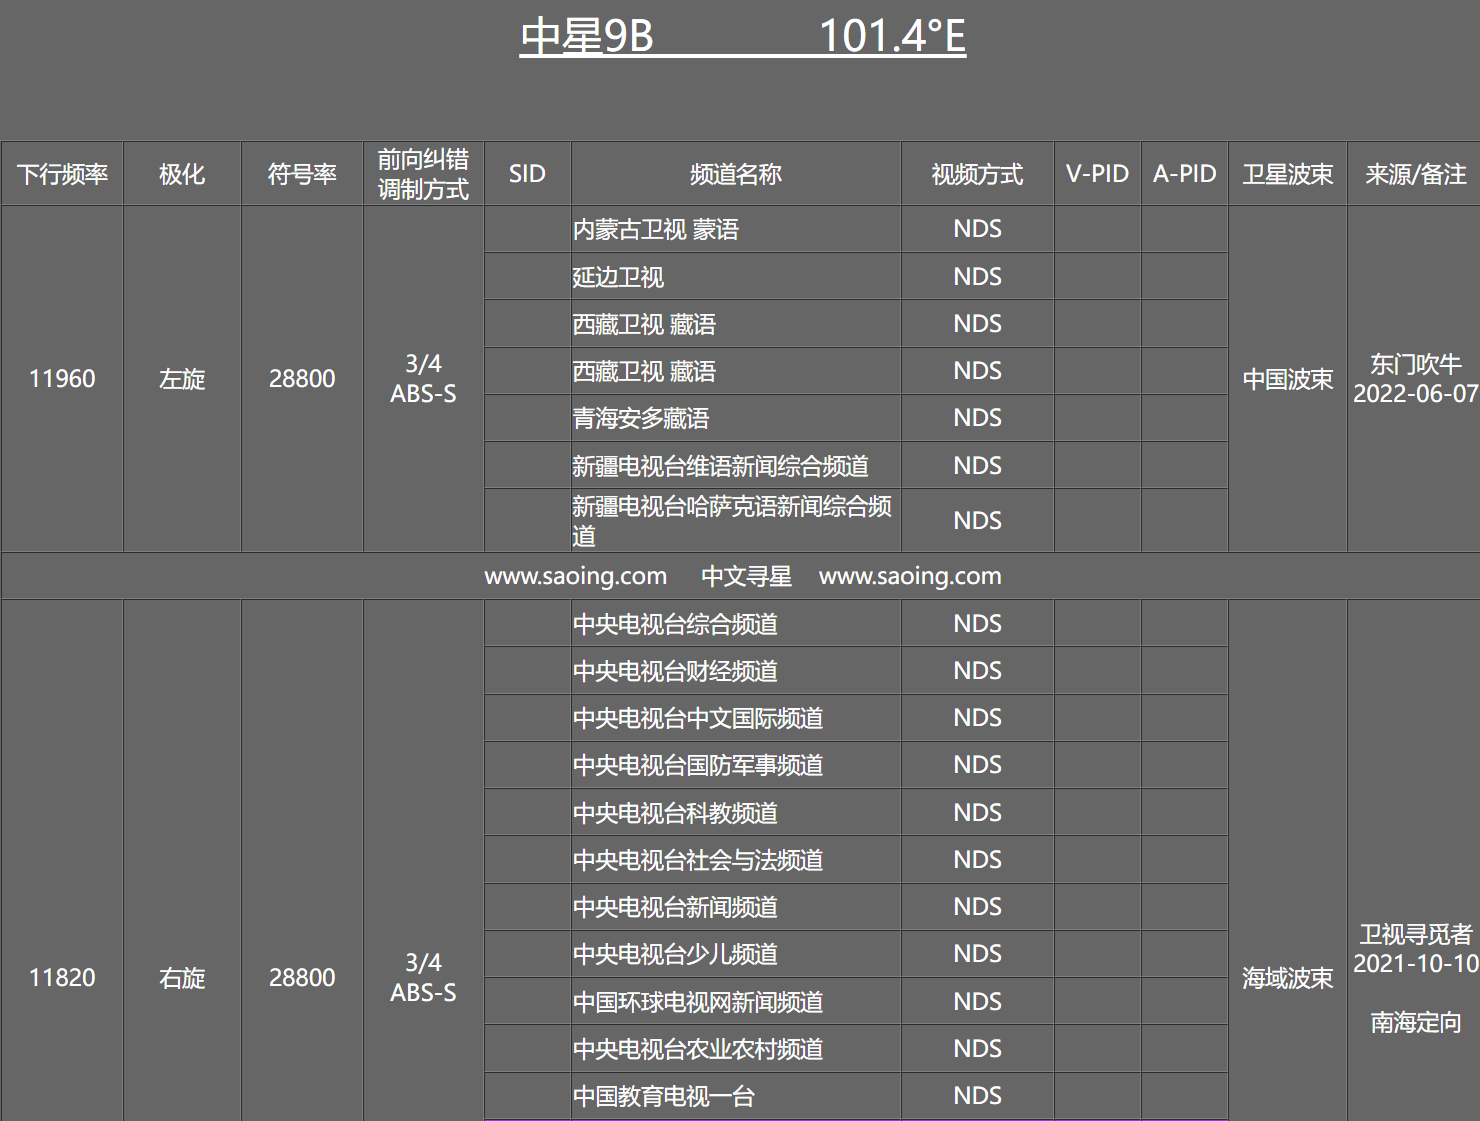Click the 符号率 column header

[302, 174]
